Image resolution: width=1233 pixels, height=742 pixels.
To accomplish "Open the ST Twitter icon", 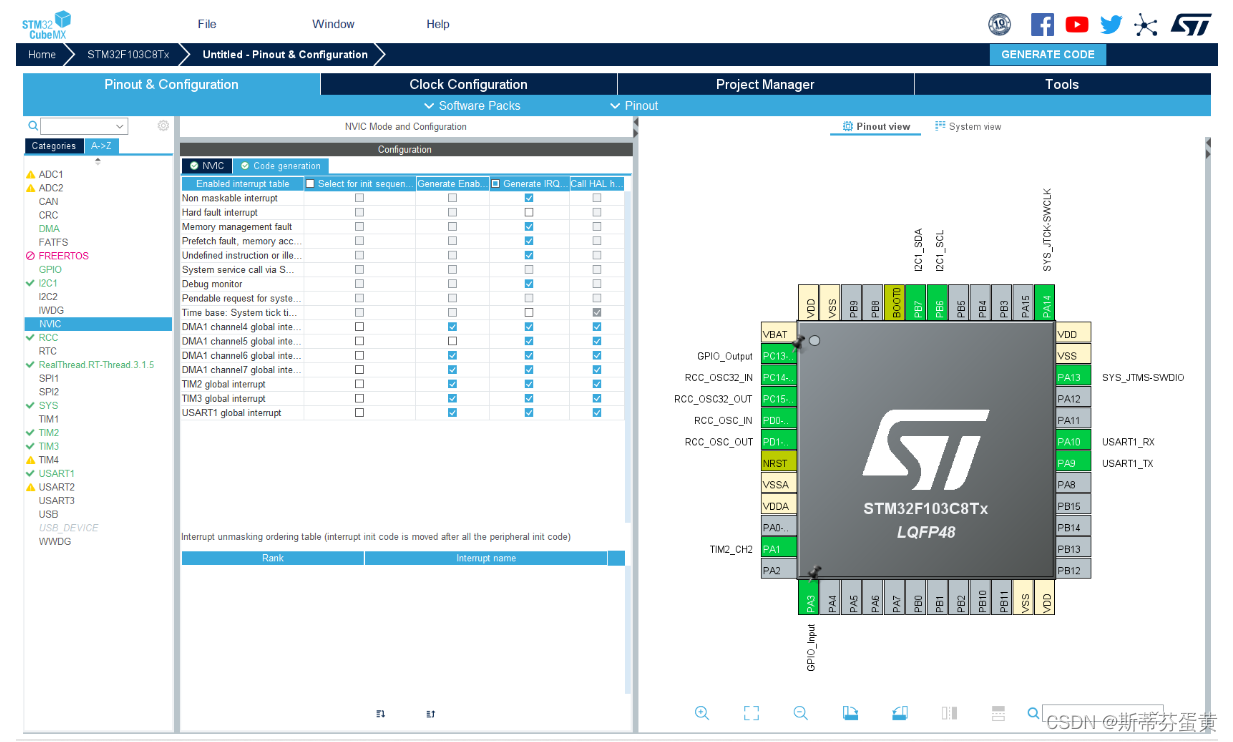I will click(1111, 24).
